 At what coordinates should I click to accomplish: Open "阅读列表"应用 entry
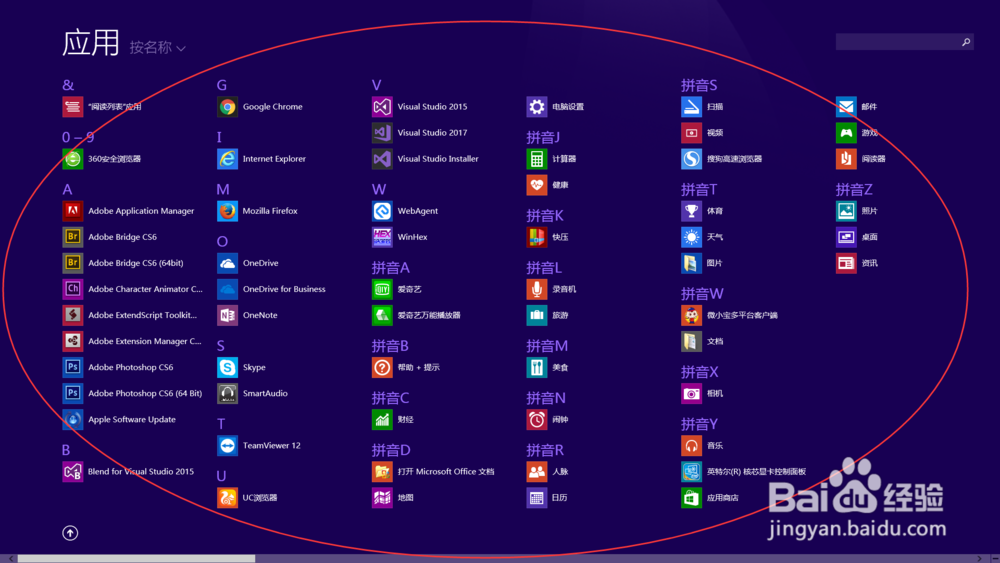103,106
